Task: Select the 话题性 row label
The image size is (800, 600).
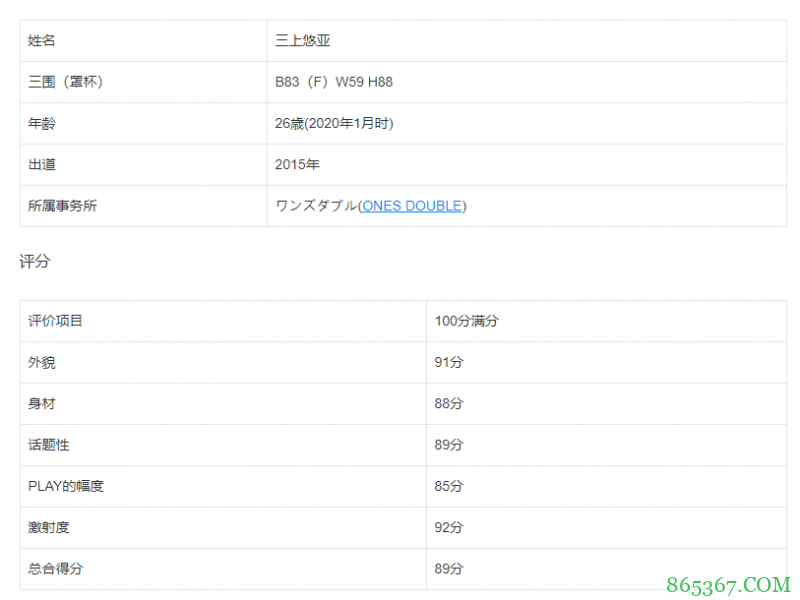Action: pyautogui.click(x=48, y=445)
